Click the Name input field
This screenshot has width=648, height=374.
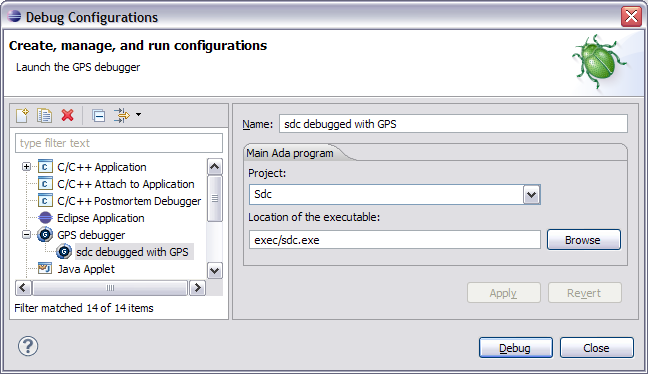(453, 124)
